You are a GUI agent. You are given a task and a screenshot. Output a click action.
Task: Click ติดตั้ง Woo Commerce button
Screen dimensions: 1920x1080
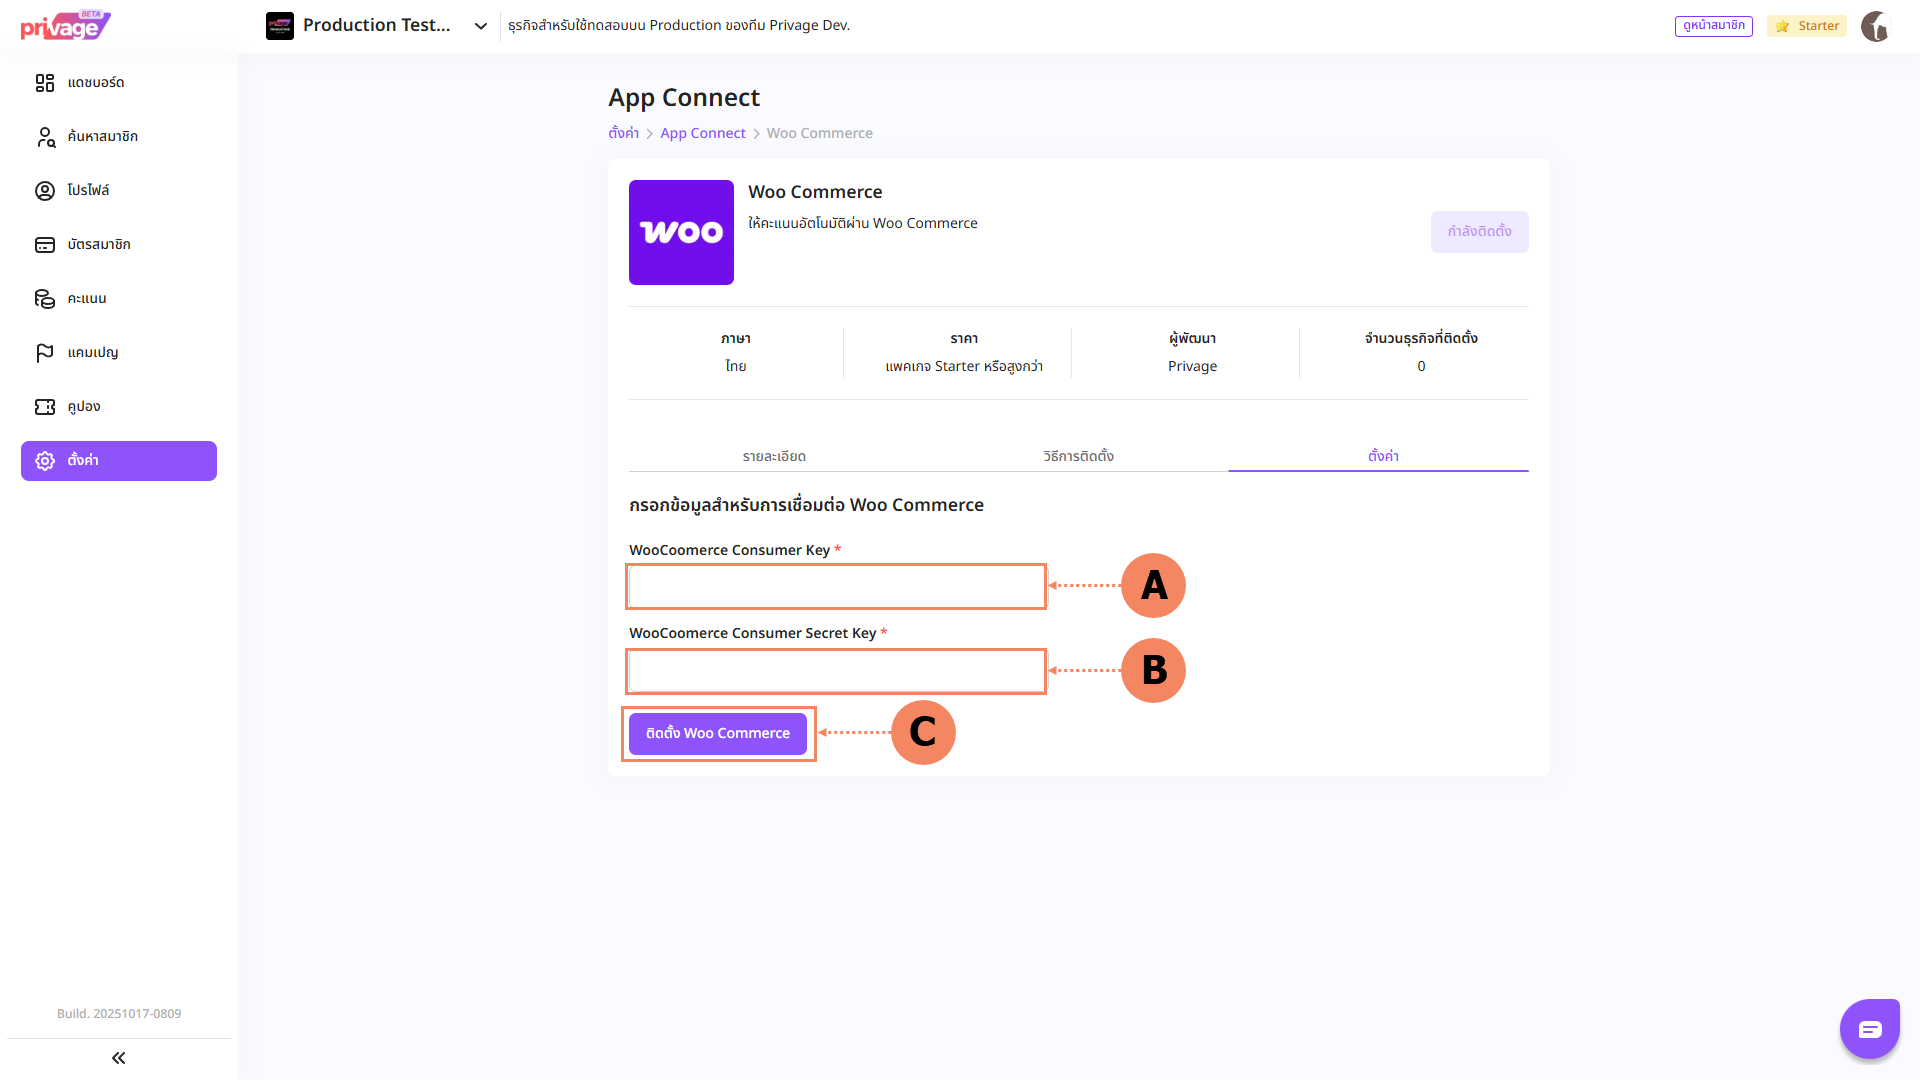(x=717, y=733)
